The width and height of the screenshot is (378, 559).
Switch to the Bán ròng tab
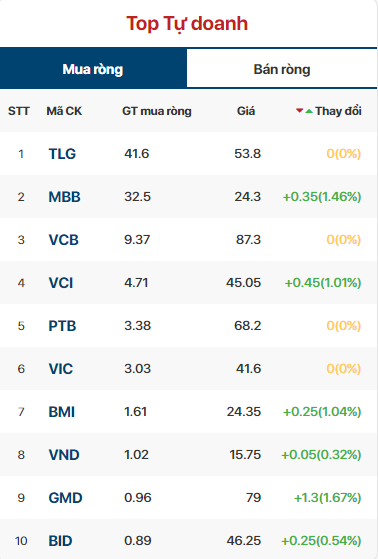point(282,69)
